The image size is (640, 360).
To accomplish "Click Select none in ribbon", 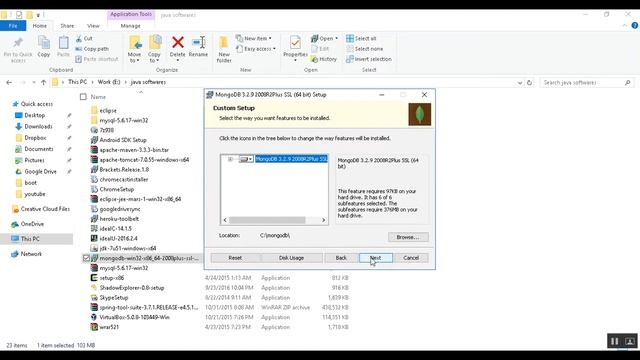I will pyautogui.click(x=364, y=49).
